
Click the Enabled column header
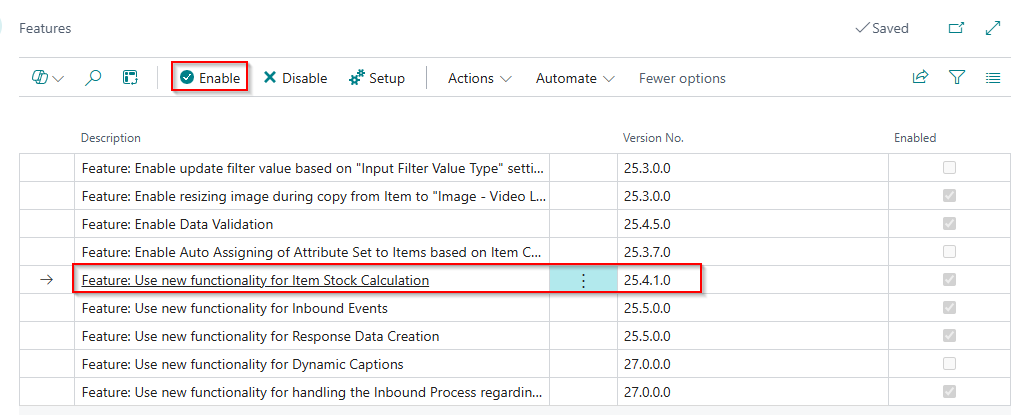point(915,138)
